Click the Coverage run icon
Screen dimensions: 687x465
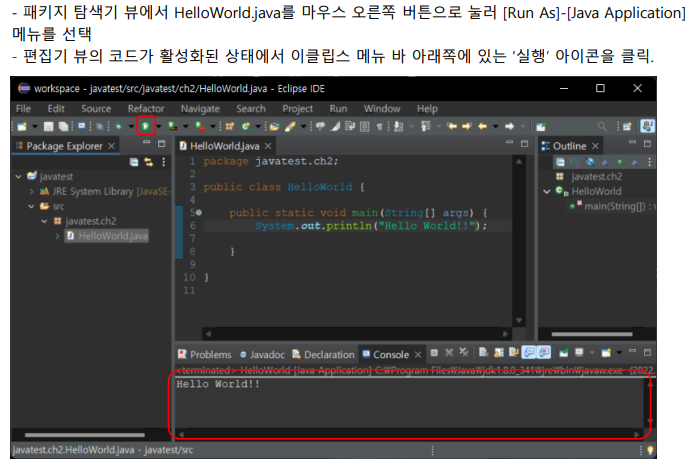coord(173,126)
